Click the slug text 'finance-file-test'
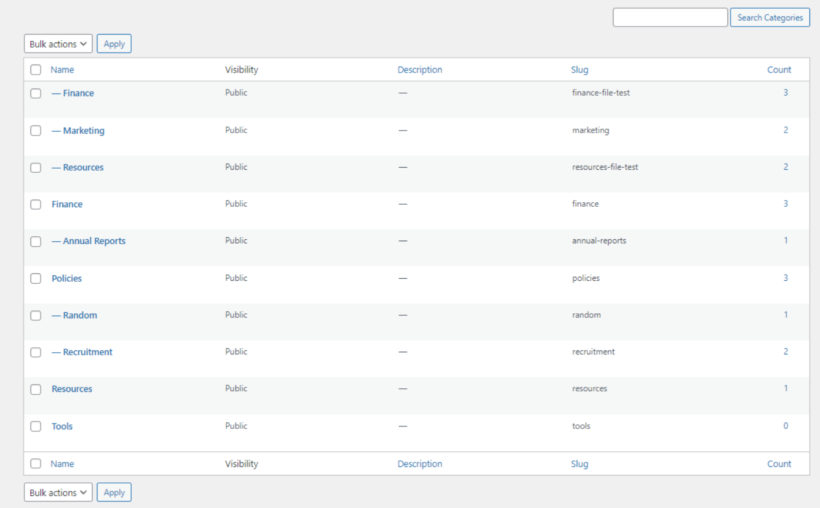The height and width of the screenshot is (508, 820). point(601,93)
